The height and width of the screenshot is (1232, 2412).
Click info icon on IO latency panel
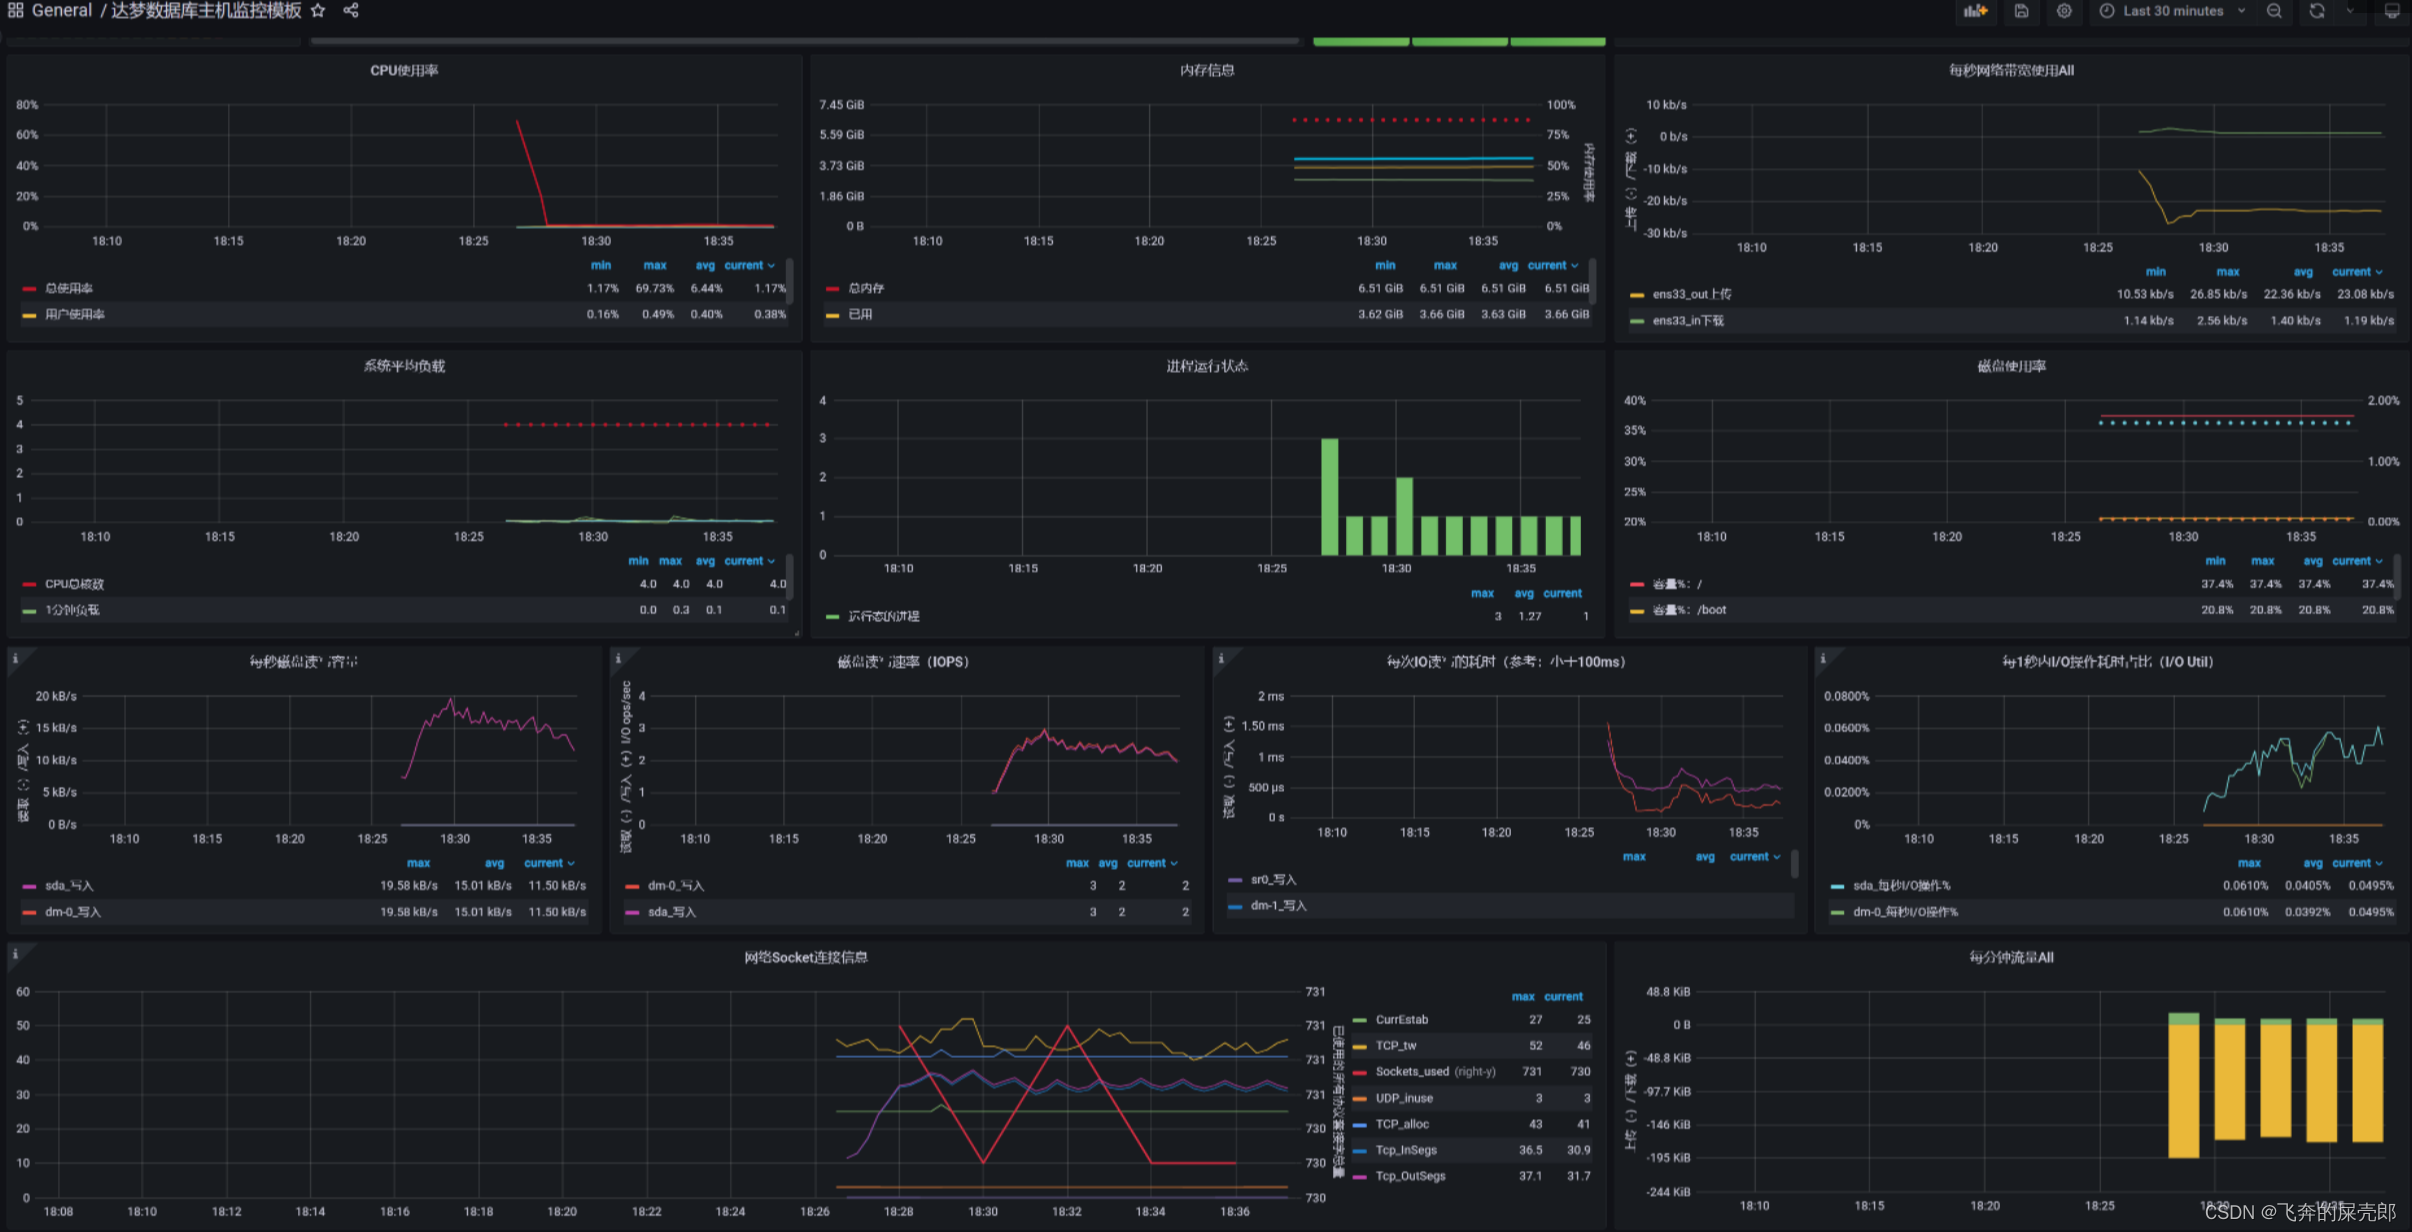coord(1221,658)
